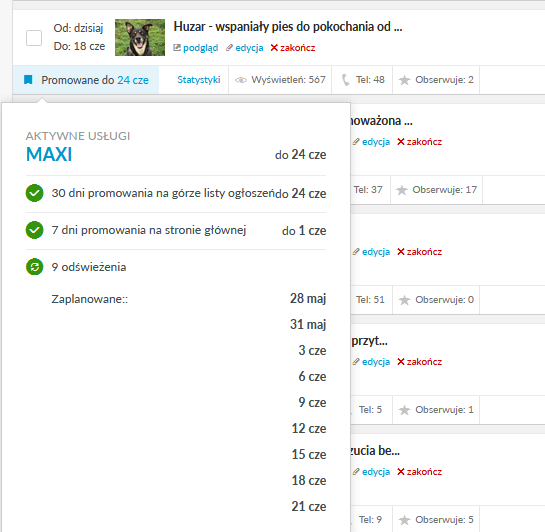Image resolution: width=545 pixels, height=532 pixels.
Task: Click the scheduled date 3 cze
Action: (x=312, y=350)
